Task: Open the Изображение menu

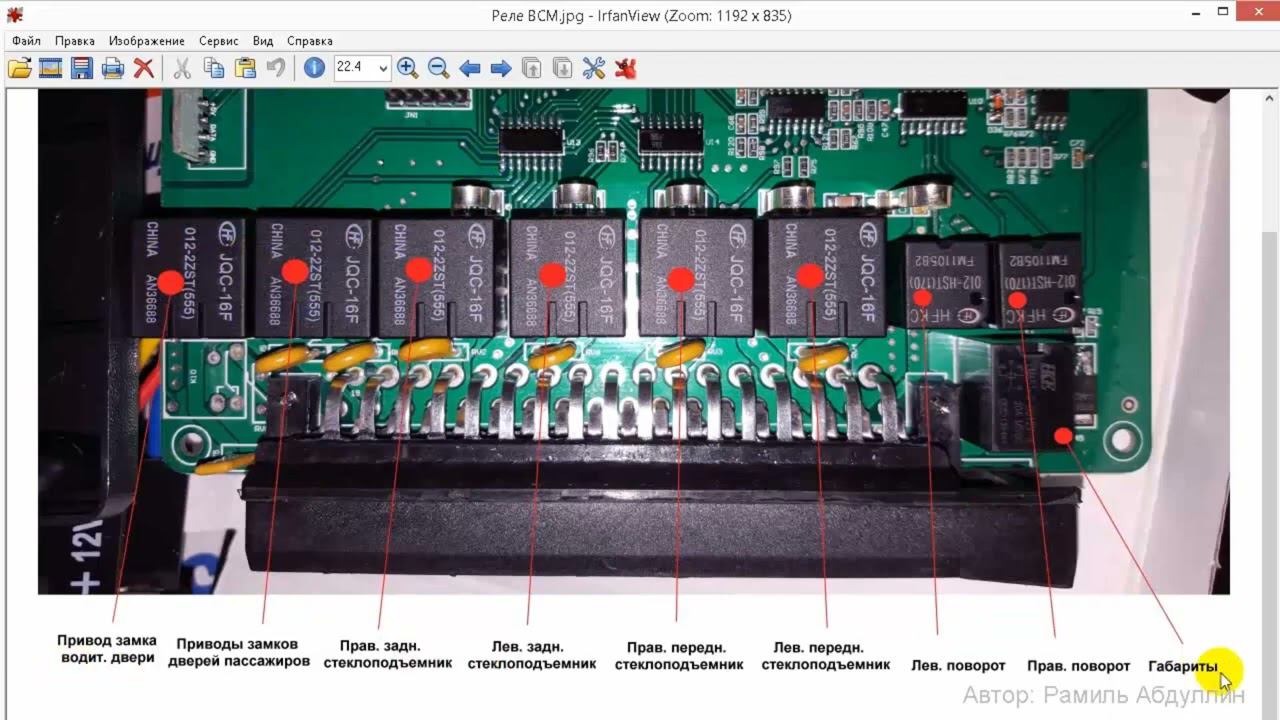Action: (147, 41)
